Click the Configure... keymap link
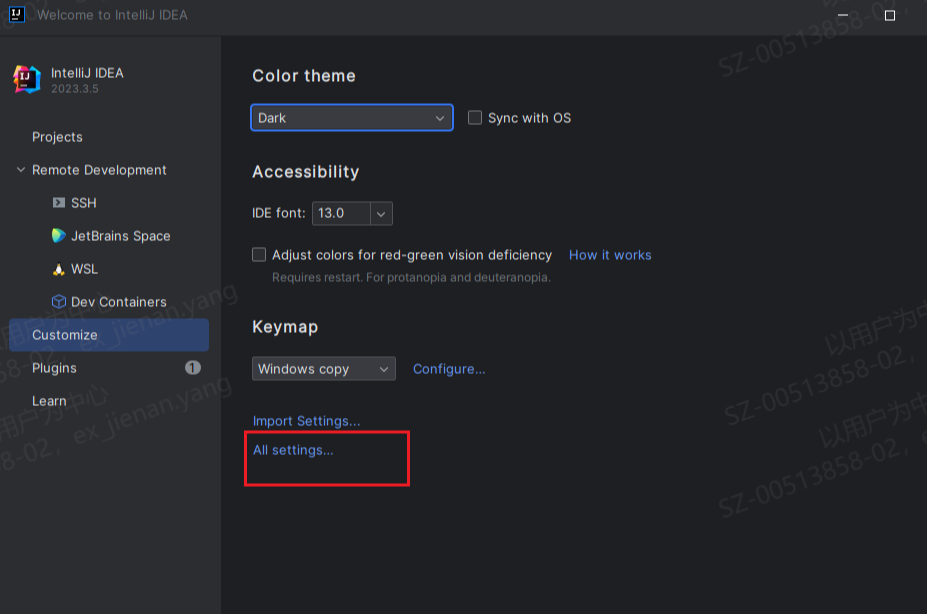 click(449, 369)
